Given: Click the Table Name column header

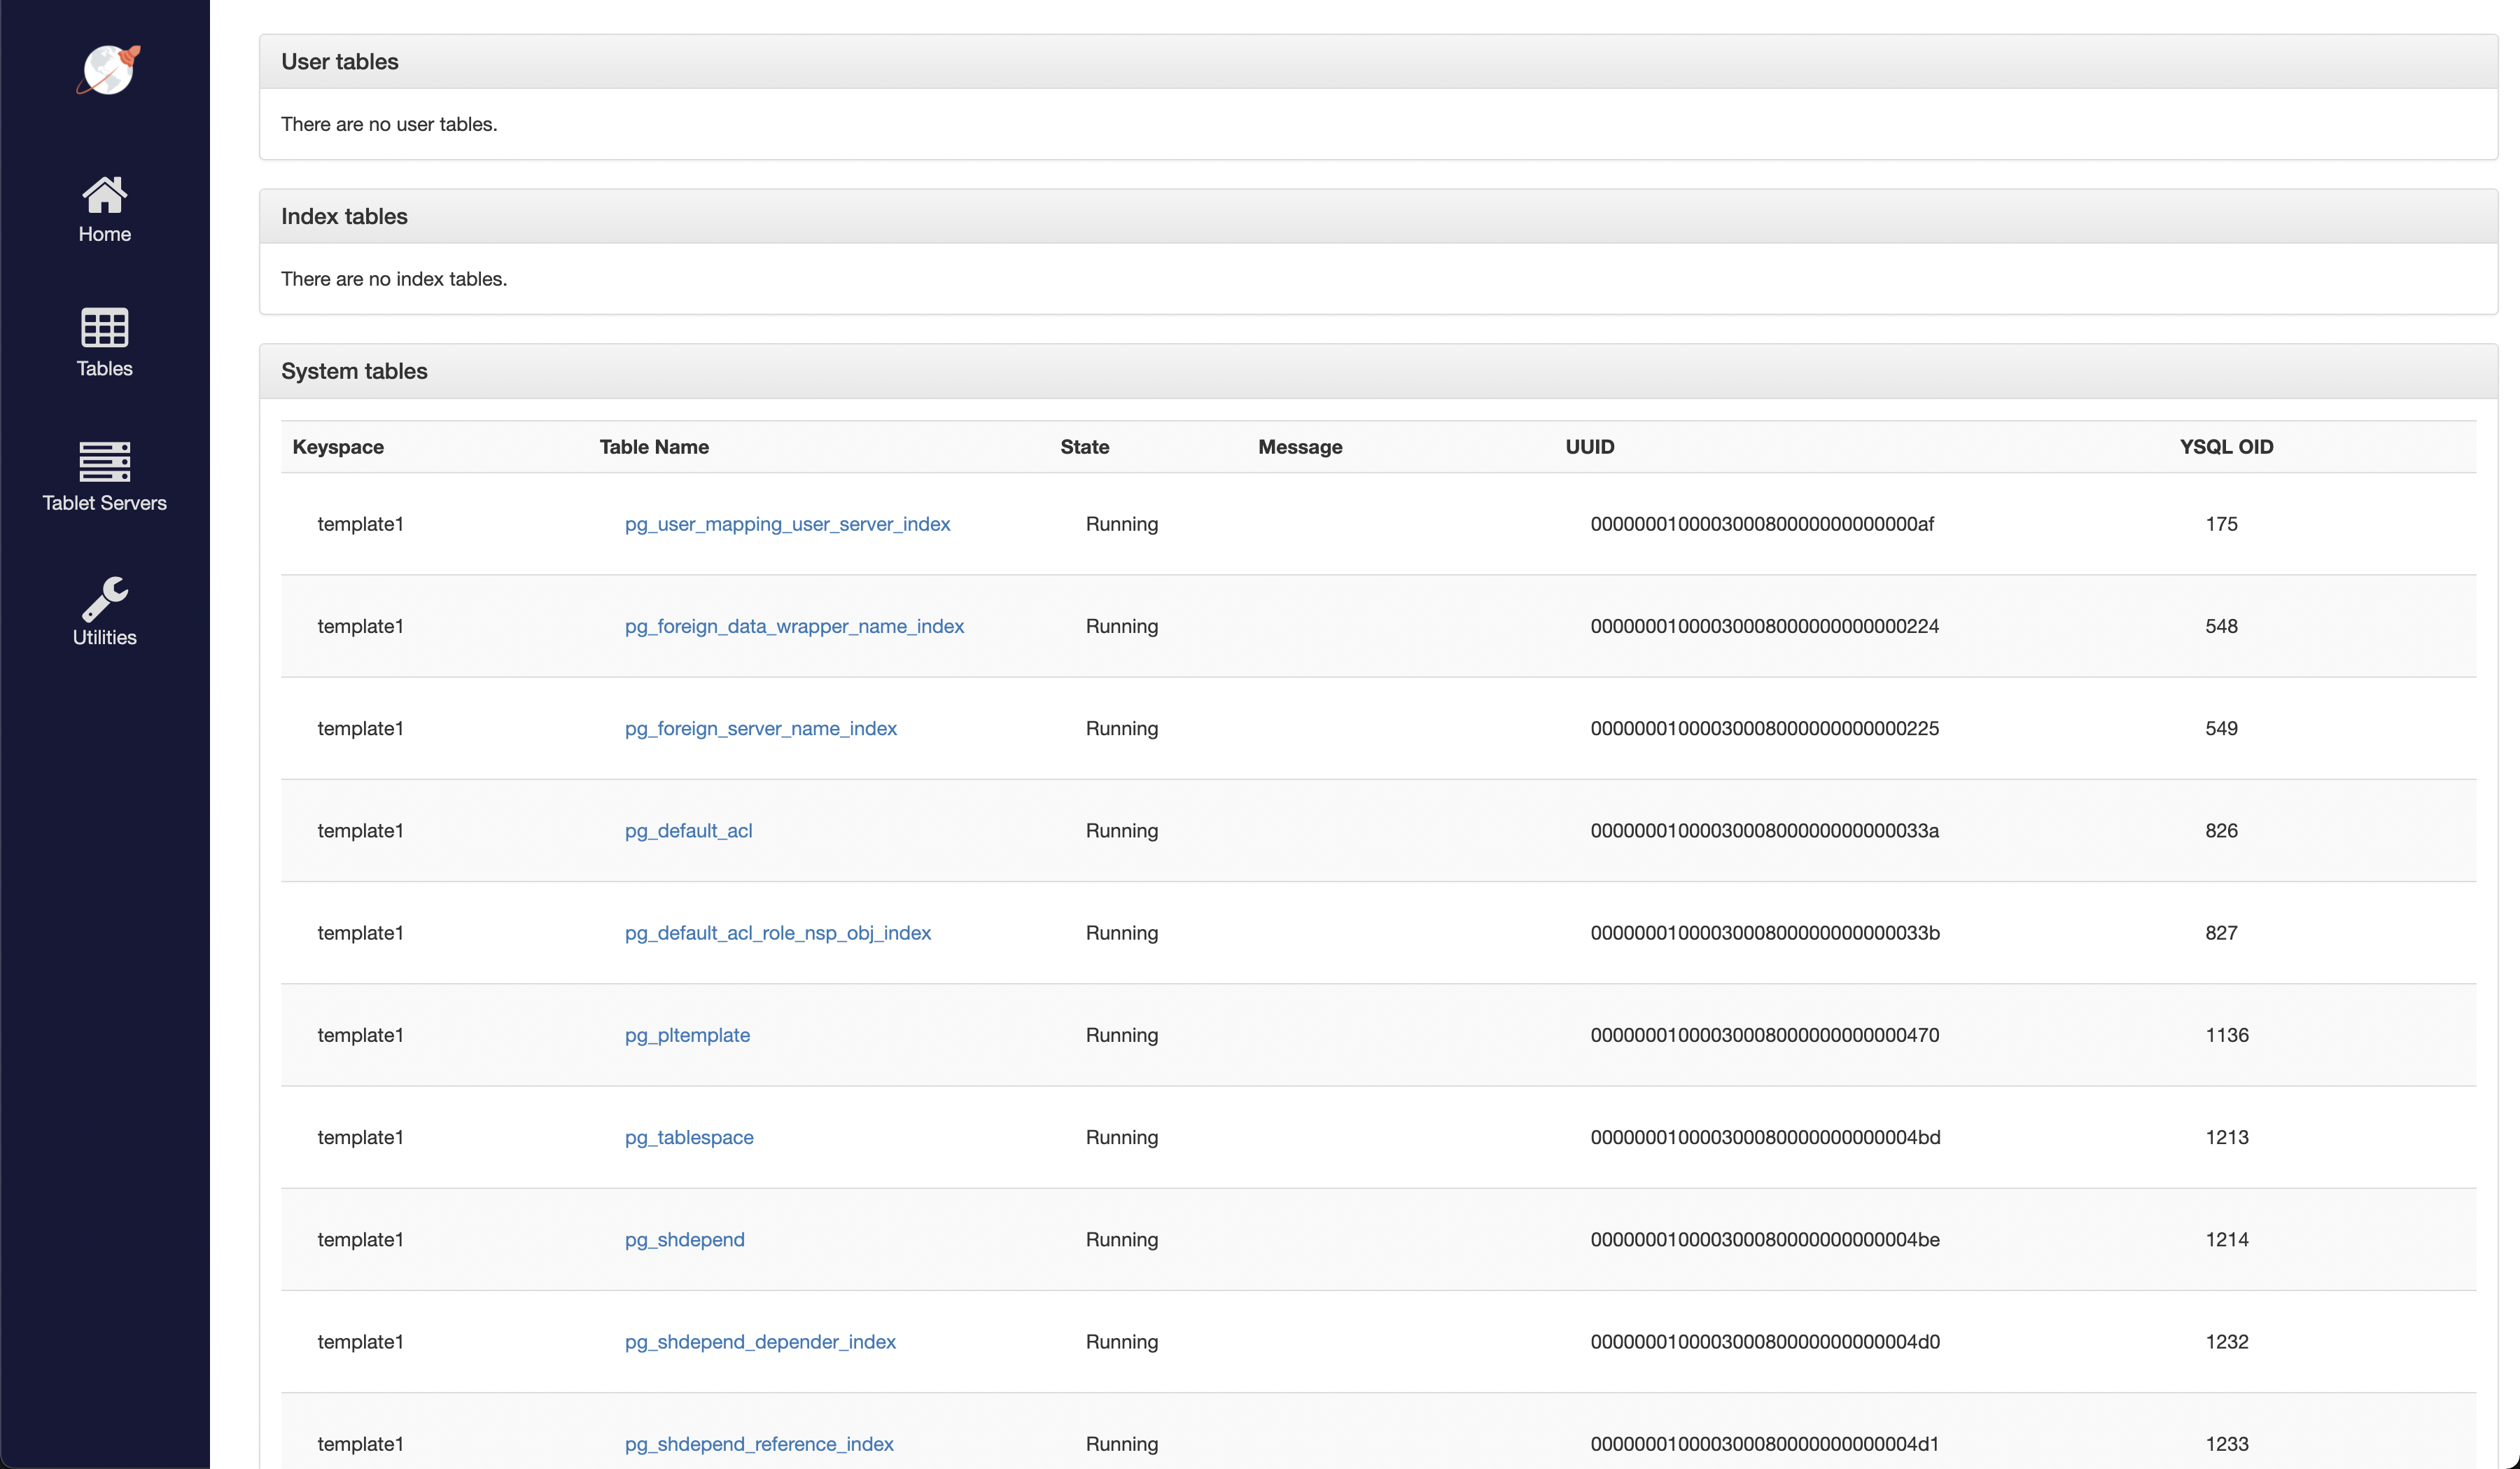Looking at the screenshot, I should 654,447.
